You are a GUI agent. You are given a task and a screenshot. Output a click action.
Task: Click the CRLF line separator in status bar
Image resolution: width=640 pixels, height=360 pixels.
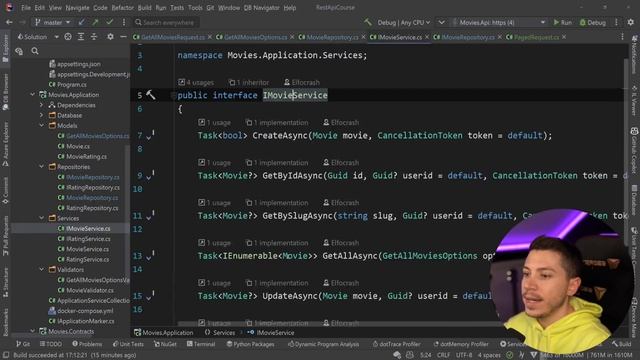point(443,355)
